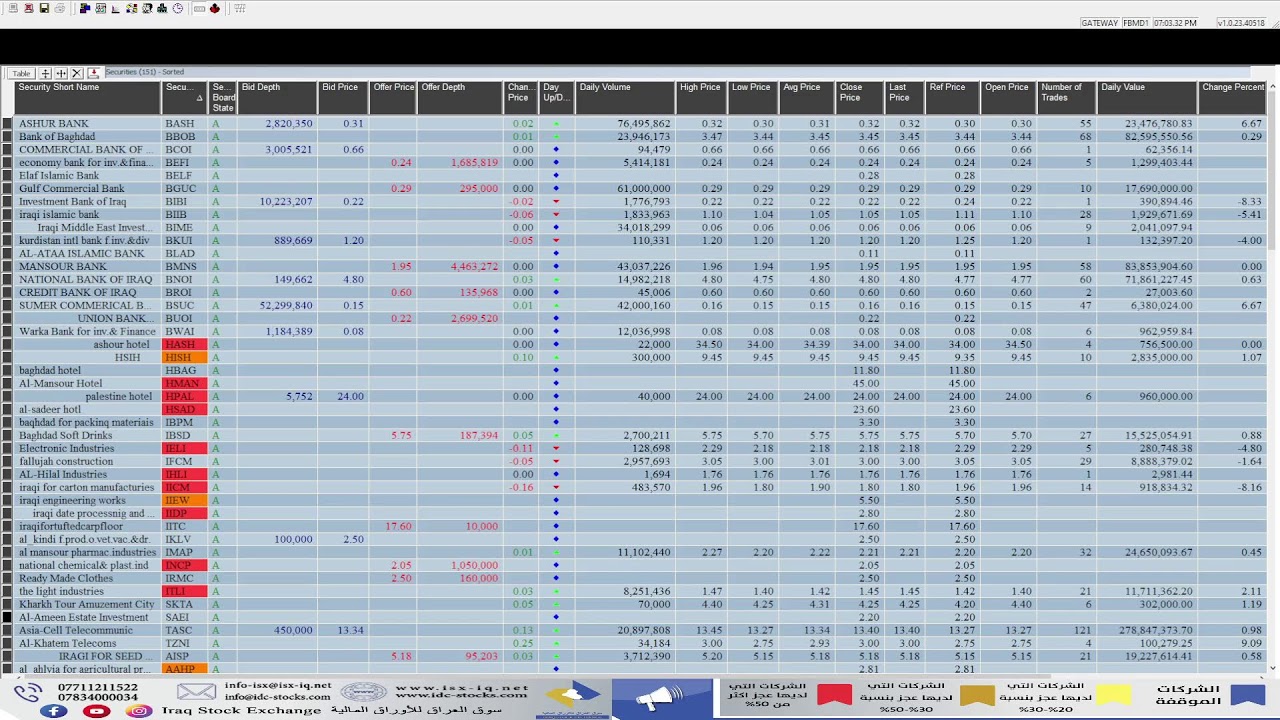Click the red down arrow in the BIBI row
The height and width of the screenshot is (720, 1280).
pyautogui.click(x=556, y=202)
